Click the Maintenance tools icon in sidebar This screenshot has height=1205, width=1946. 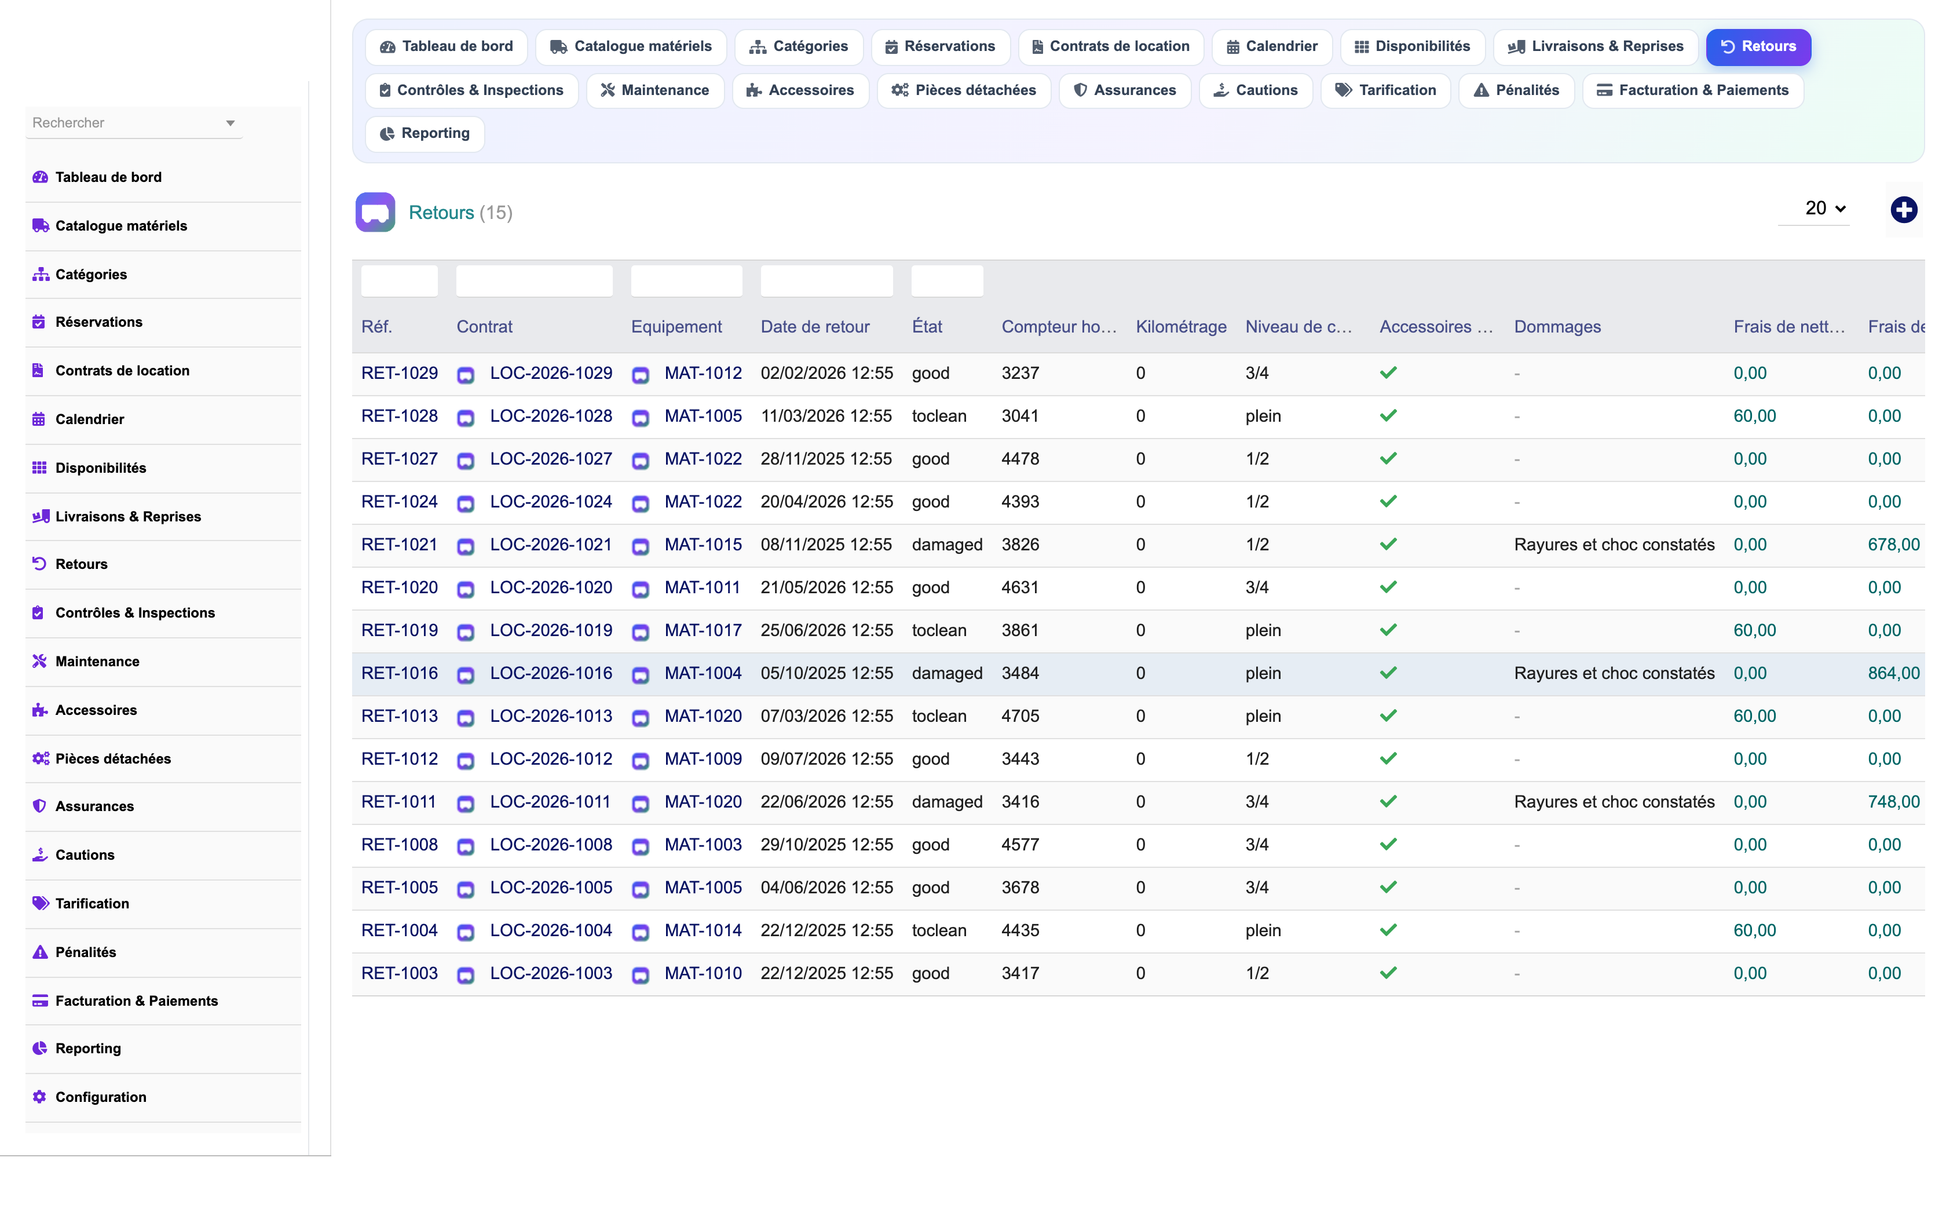[39, 661]
